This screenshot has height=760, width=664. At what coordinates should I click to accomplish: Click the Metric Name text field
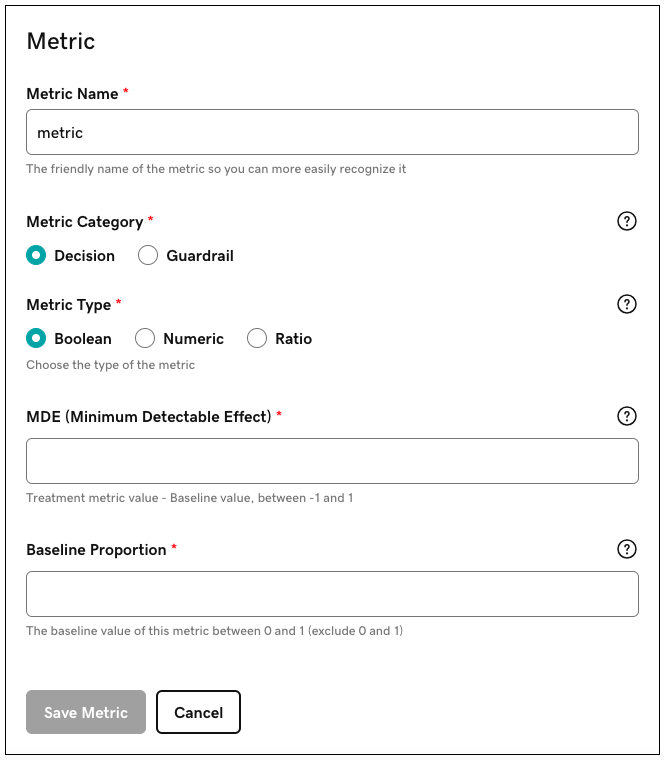[332, 132]
